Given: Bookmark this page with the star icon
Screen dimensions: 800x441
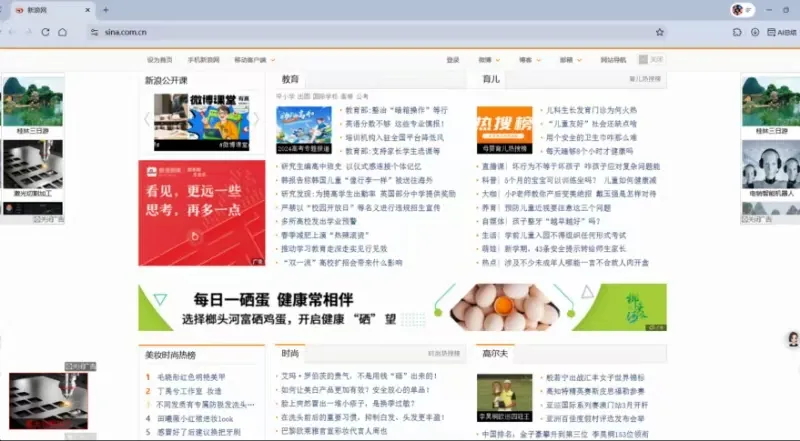Looking at the screenshot, I should [x=660, y=32].
